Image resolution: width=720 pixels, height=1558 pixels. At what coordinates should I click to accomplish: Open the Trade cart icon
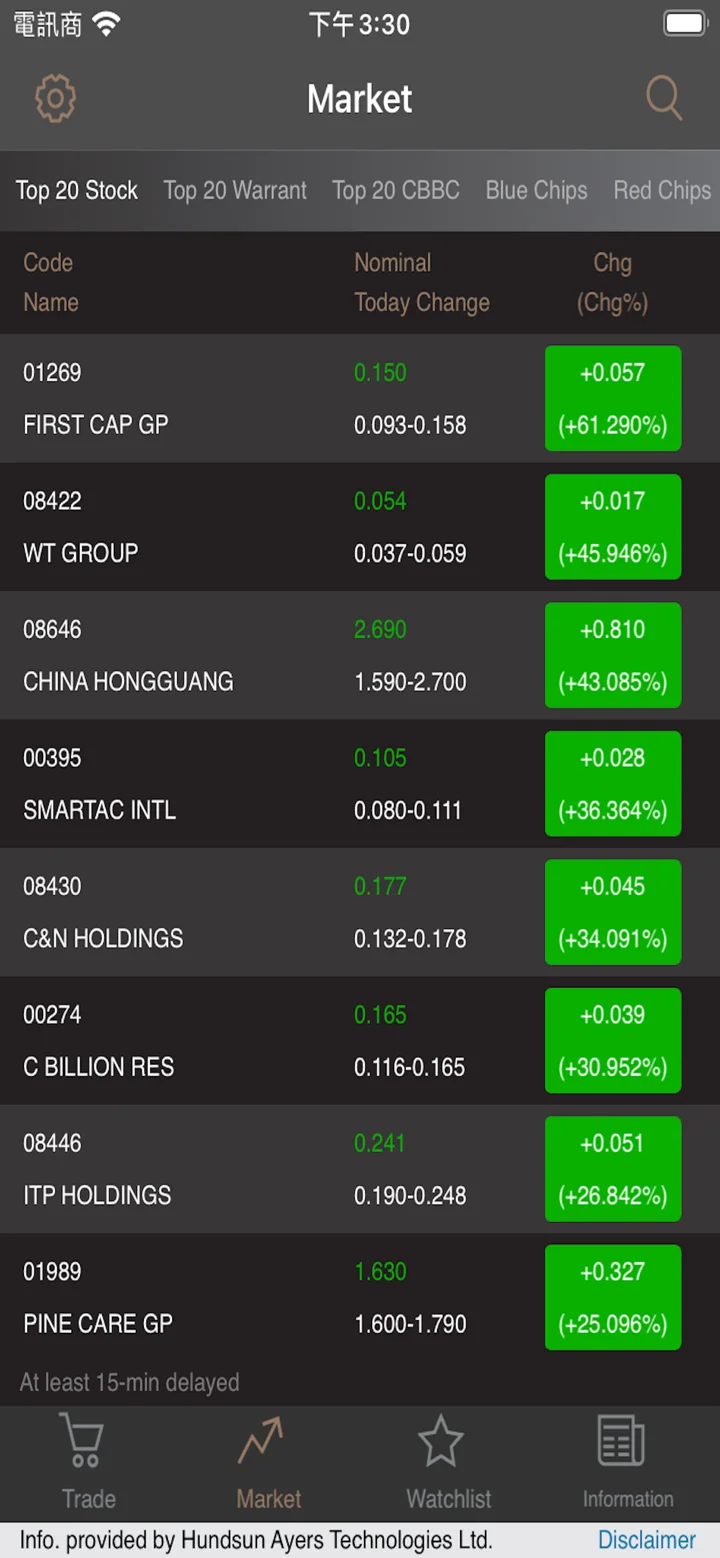tap(82, 1441)
